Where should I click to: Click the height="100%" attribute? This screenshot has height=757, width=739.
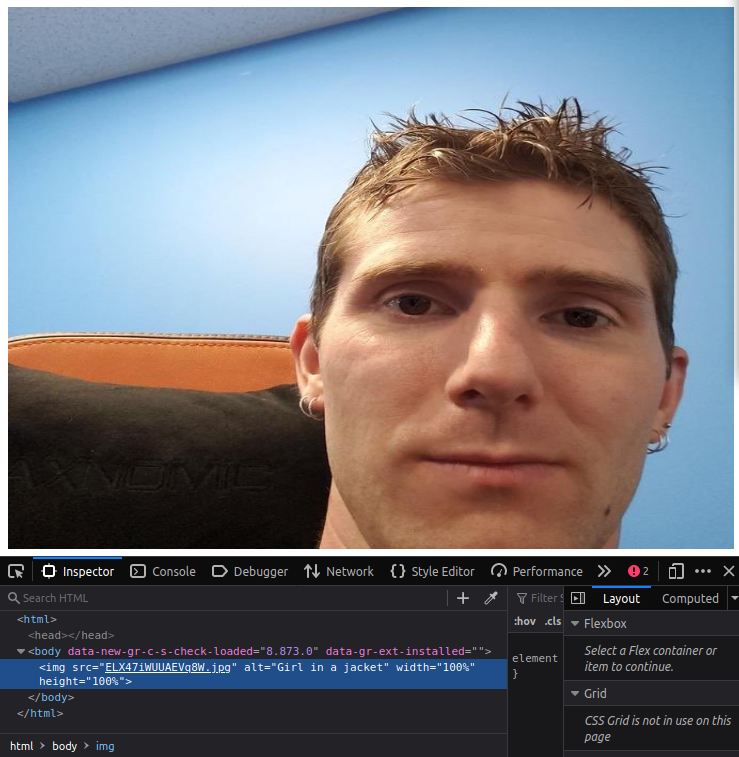82,681
